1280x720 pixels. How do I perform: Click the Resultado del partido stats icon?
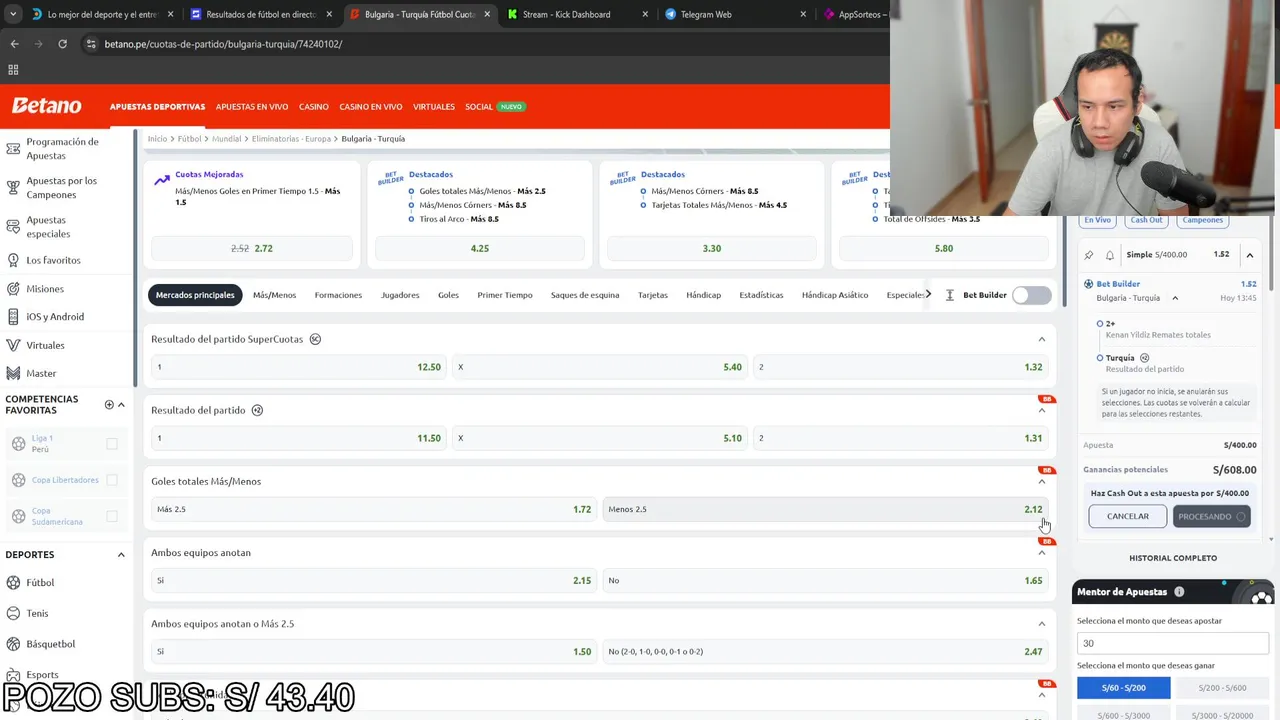tap(257, 410)
